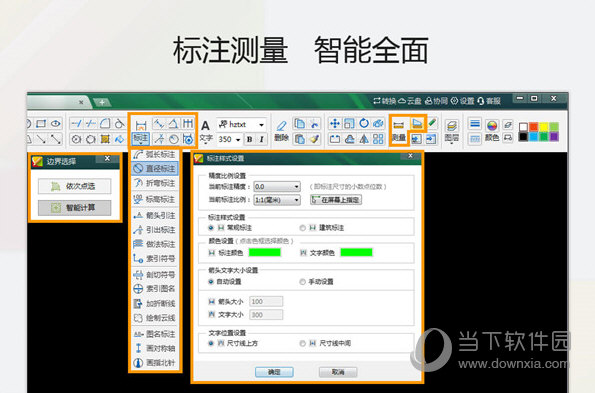Click the eye view icon

click(56, 124)
